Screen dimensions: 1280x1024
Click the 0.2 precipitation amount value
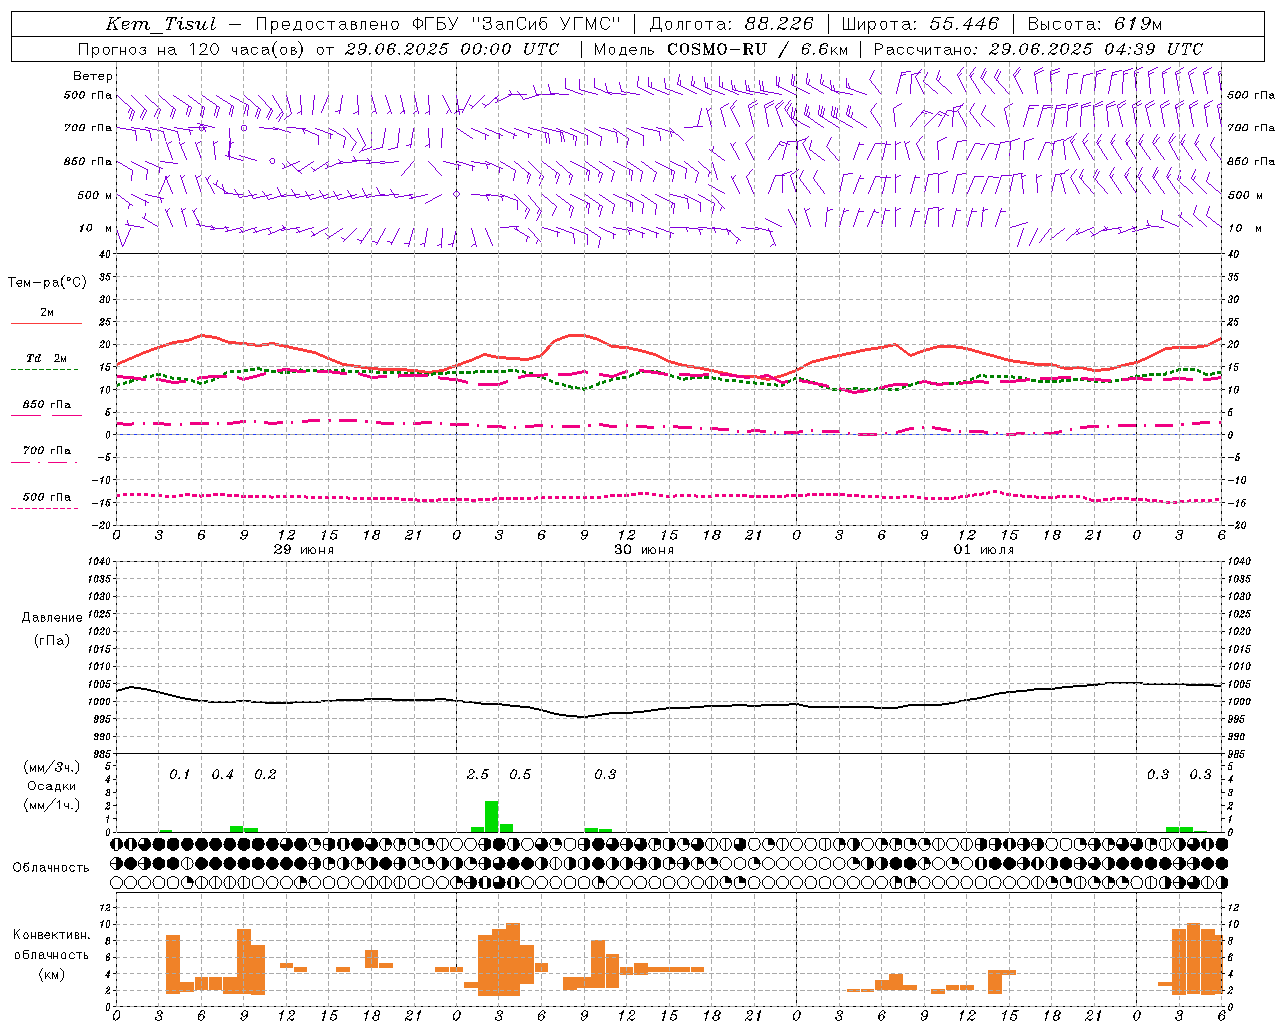[265, 775]
